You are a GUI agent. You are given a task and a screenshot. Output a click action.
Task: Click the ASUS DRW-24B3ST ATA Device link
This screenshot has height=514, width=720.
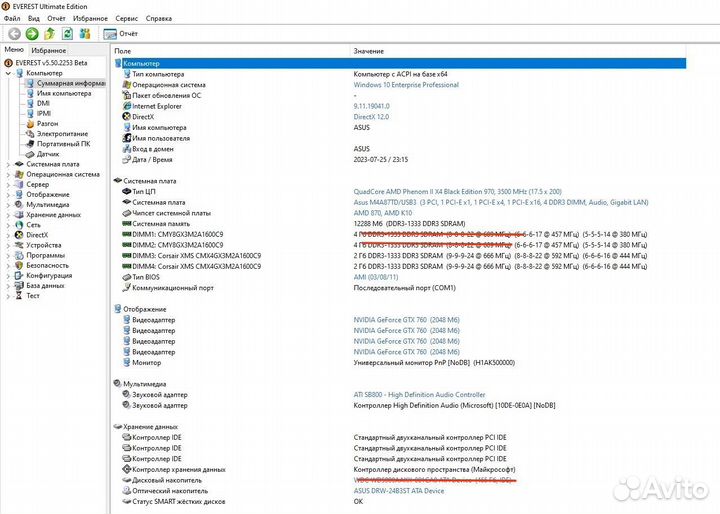click(x=399, y=491)
